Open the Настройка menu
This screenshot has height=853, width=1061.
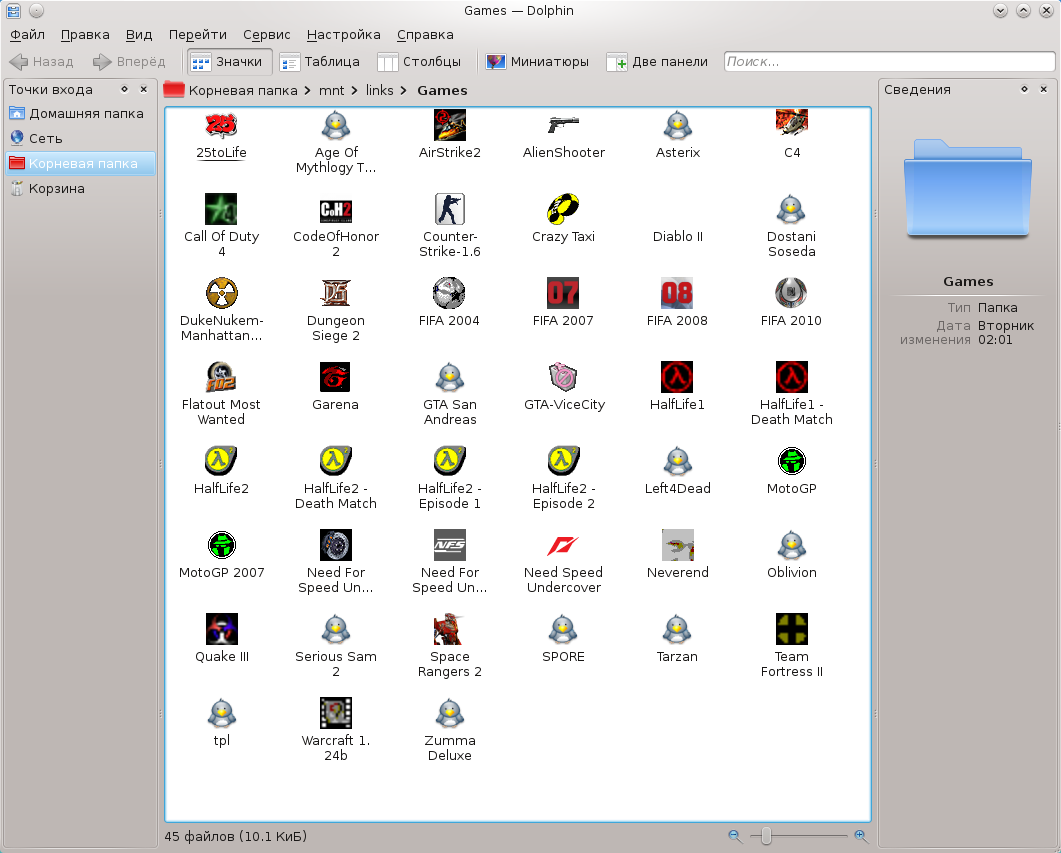[x=344, y=34]
